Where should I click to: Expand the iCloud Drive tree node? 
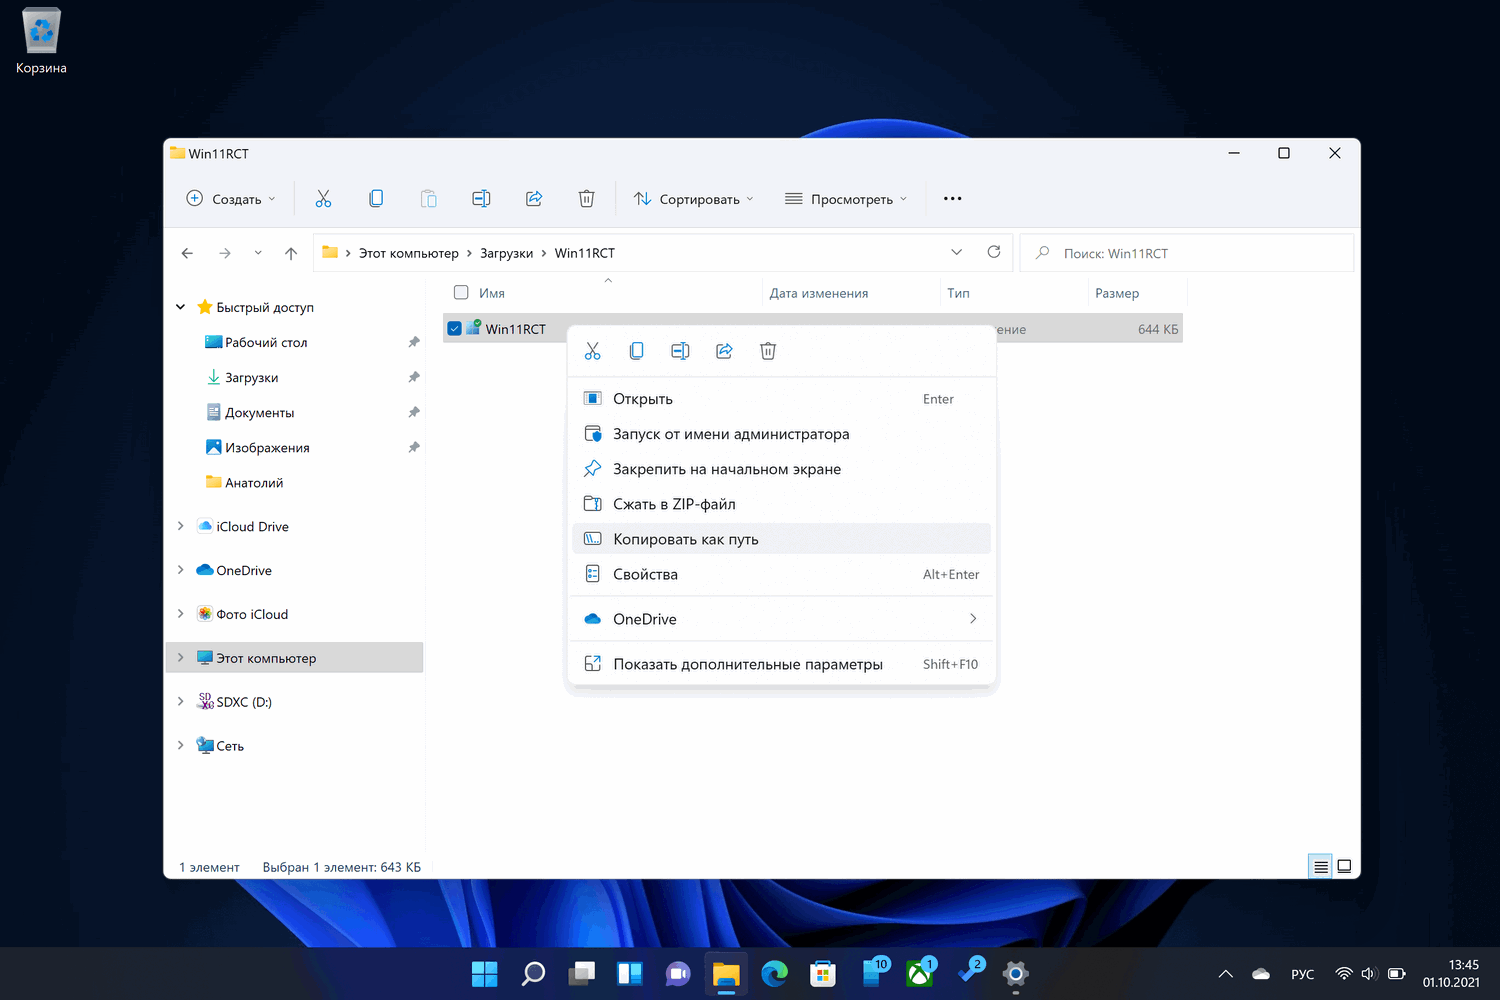coord(180,526)
